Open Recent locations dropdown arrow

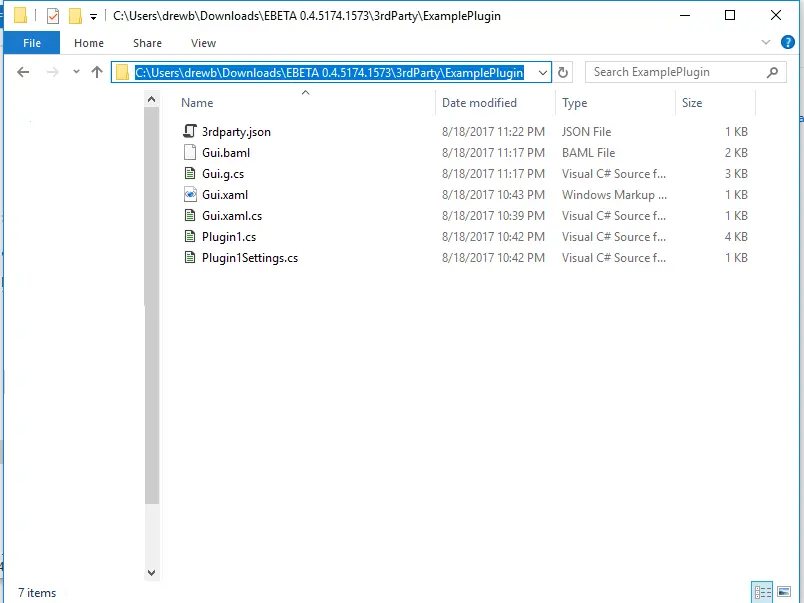pos(76,72)
